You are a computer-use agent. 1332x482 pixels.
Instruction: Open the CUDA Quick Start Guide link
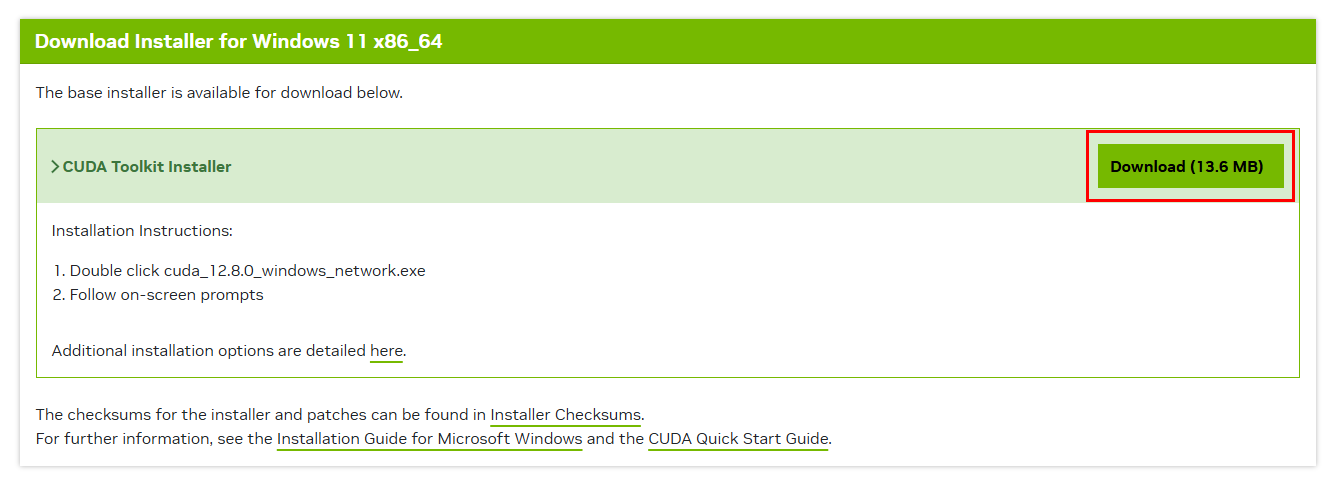(x=738, y=439)
